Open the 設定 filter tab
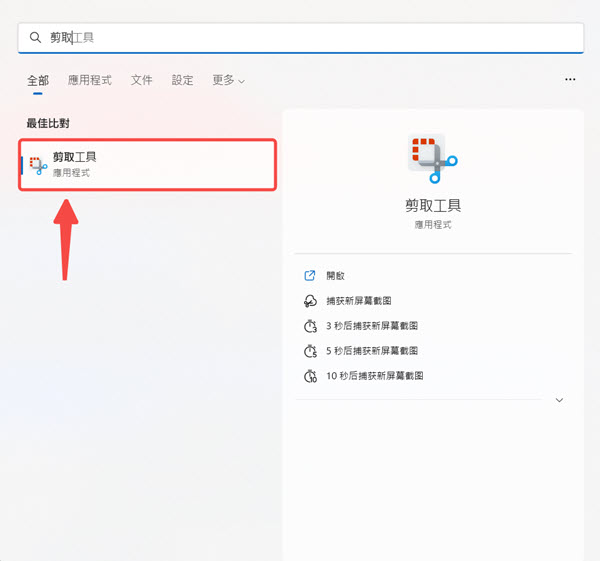 tap(182, 80)
